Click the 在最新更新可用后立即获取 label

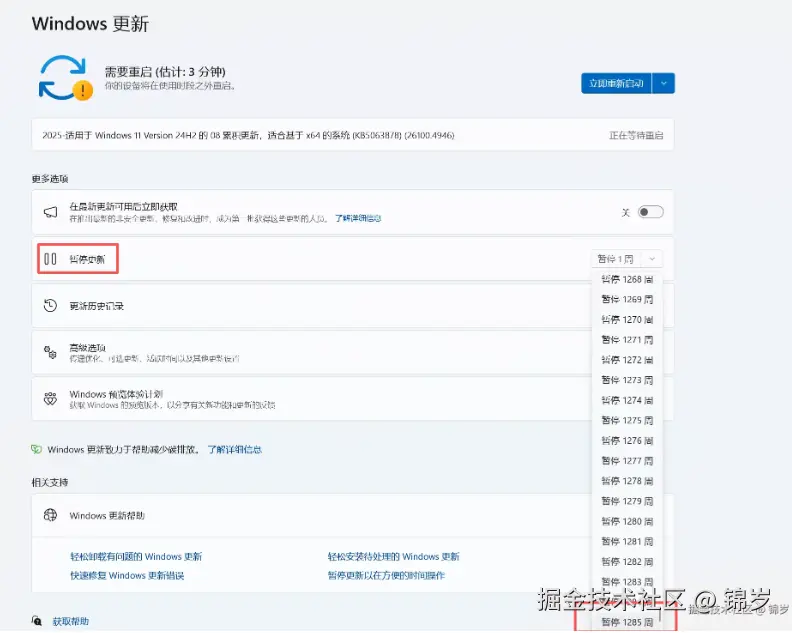(124, 206)
